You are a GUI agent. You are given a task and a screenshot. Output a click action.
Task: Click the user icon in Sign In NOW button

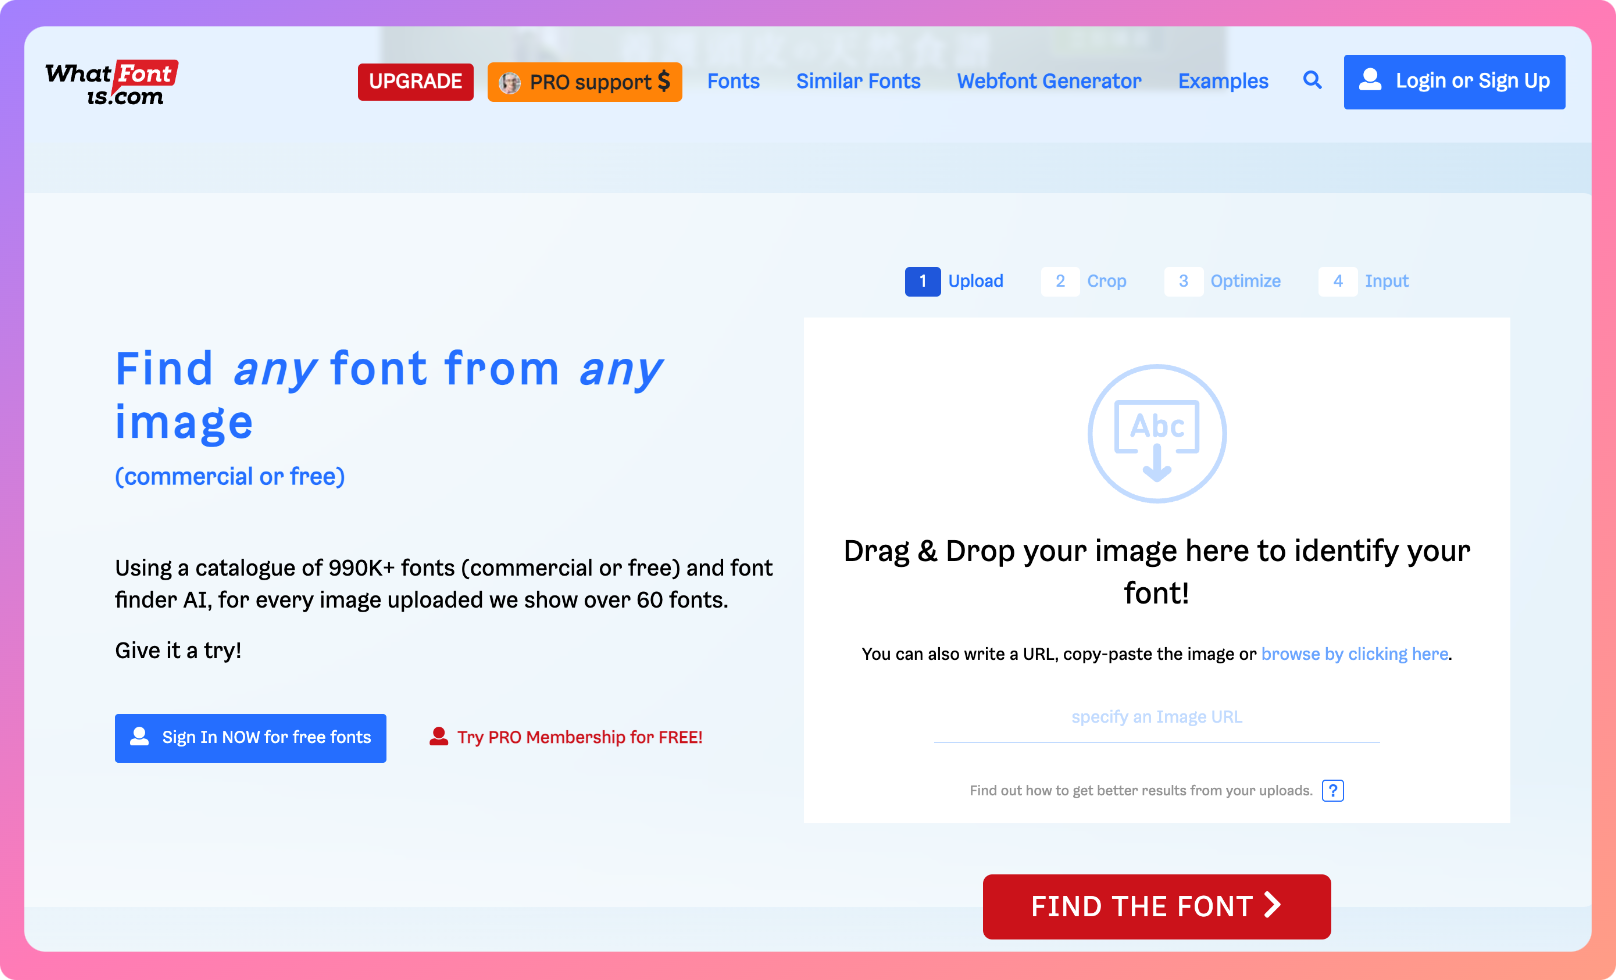point(140,736)
